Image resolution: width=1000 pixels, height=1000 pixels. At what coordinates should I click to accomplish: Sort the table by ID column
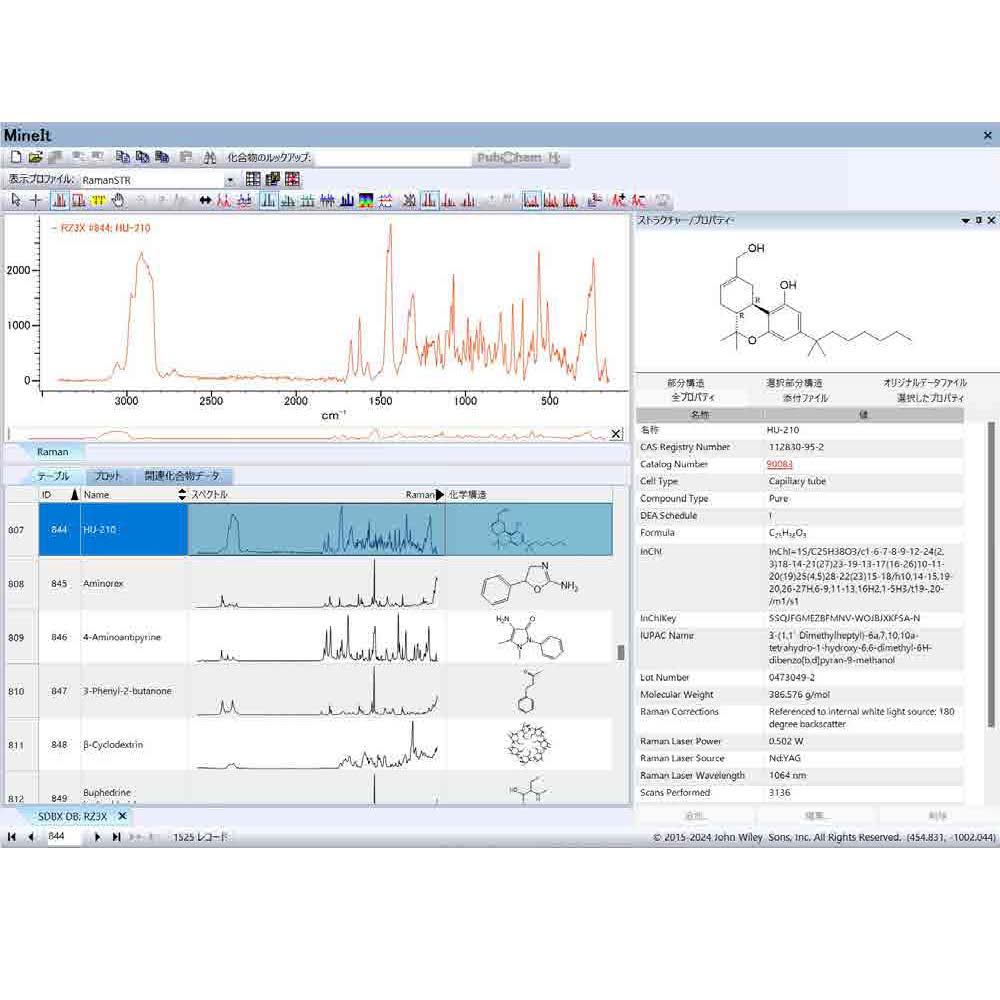tap(60, 495)
